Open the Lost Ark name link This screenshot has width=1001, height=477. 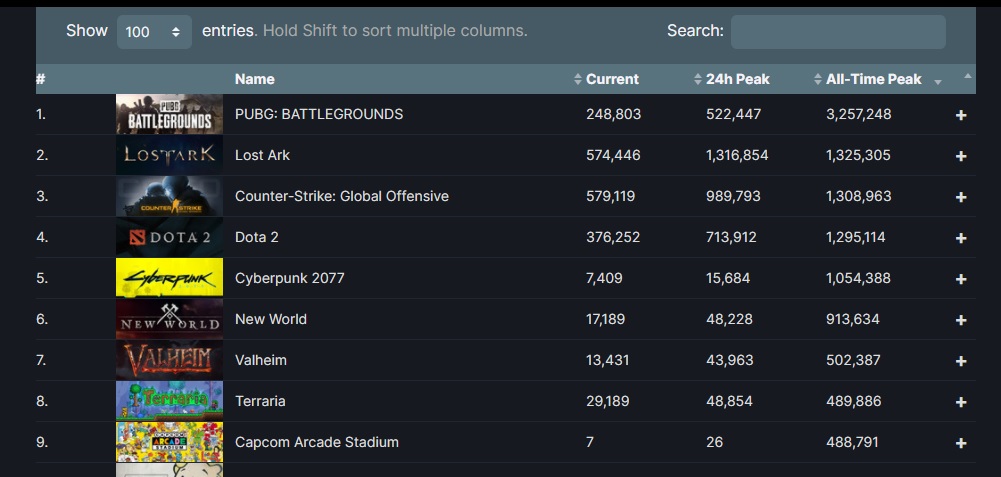pyautogui.click(x=262, y=155)
